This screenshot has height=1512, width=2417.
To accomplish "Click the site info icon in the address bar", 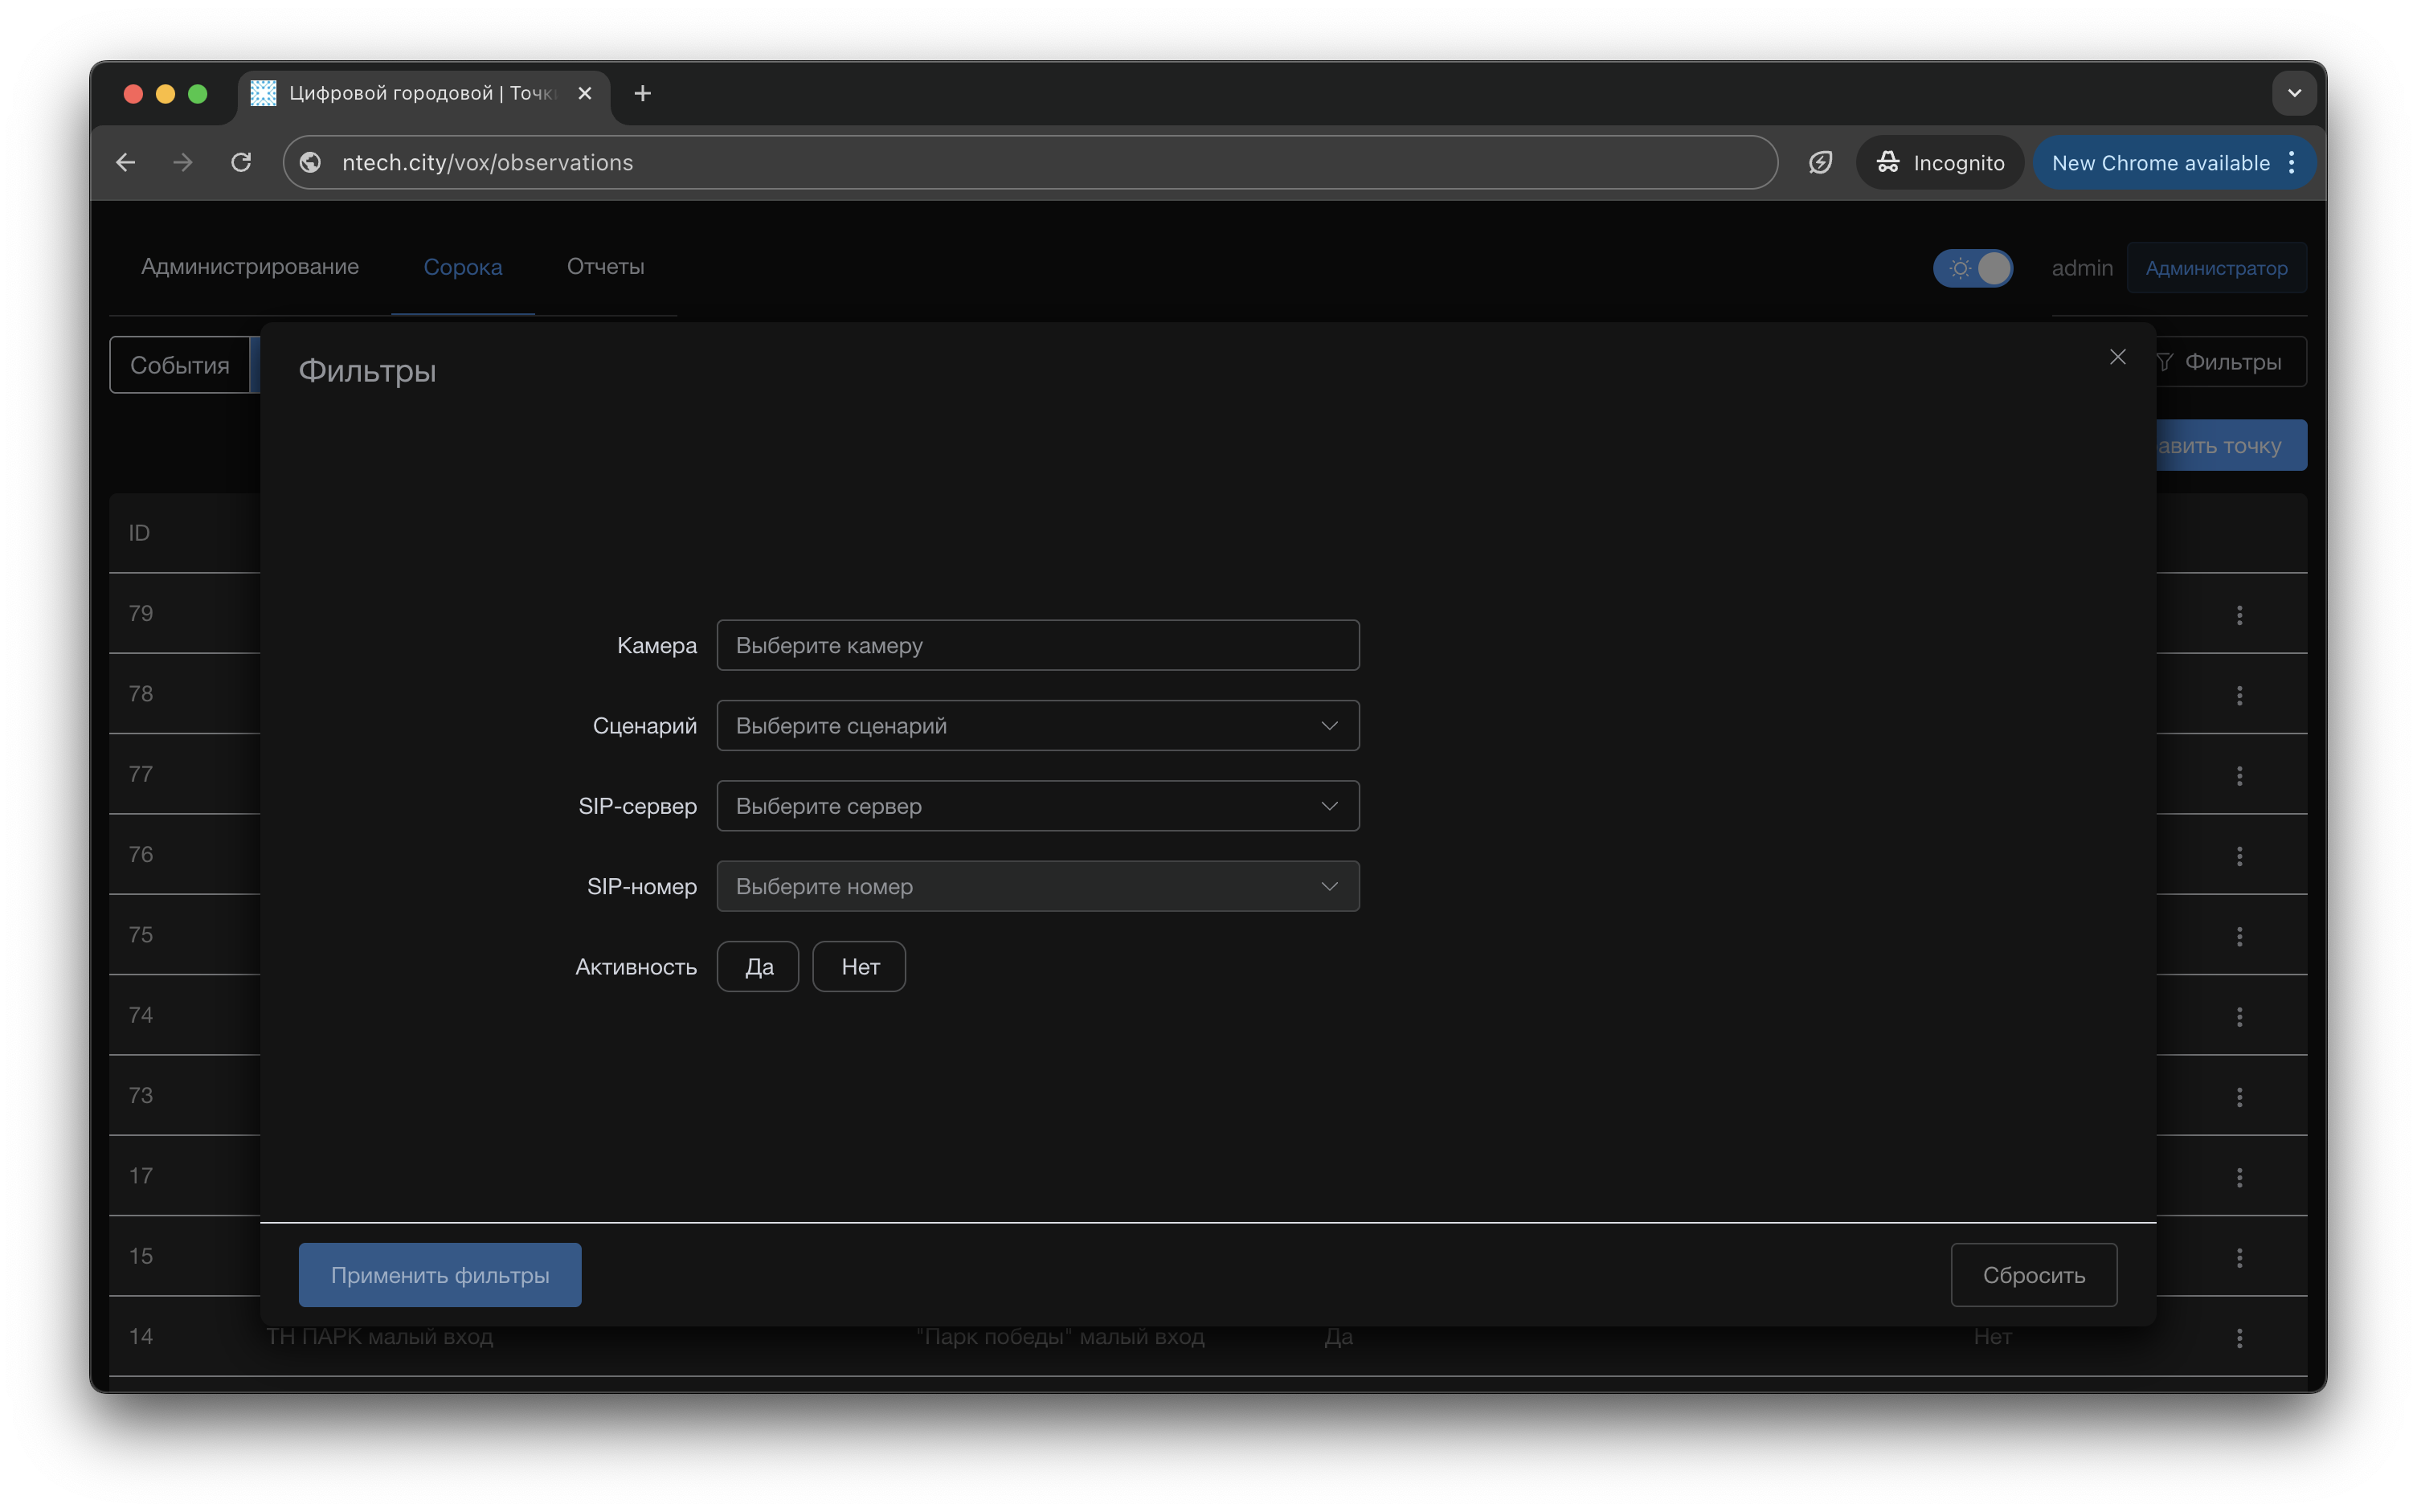I will pyautogui.click(x=311, y=162).
